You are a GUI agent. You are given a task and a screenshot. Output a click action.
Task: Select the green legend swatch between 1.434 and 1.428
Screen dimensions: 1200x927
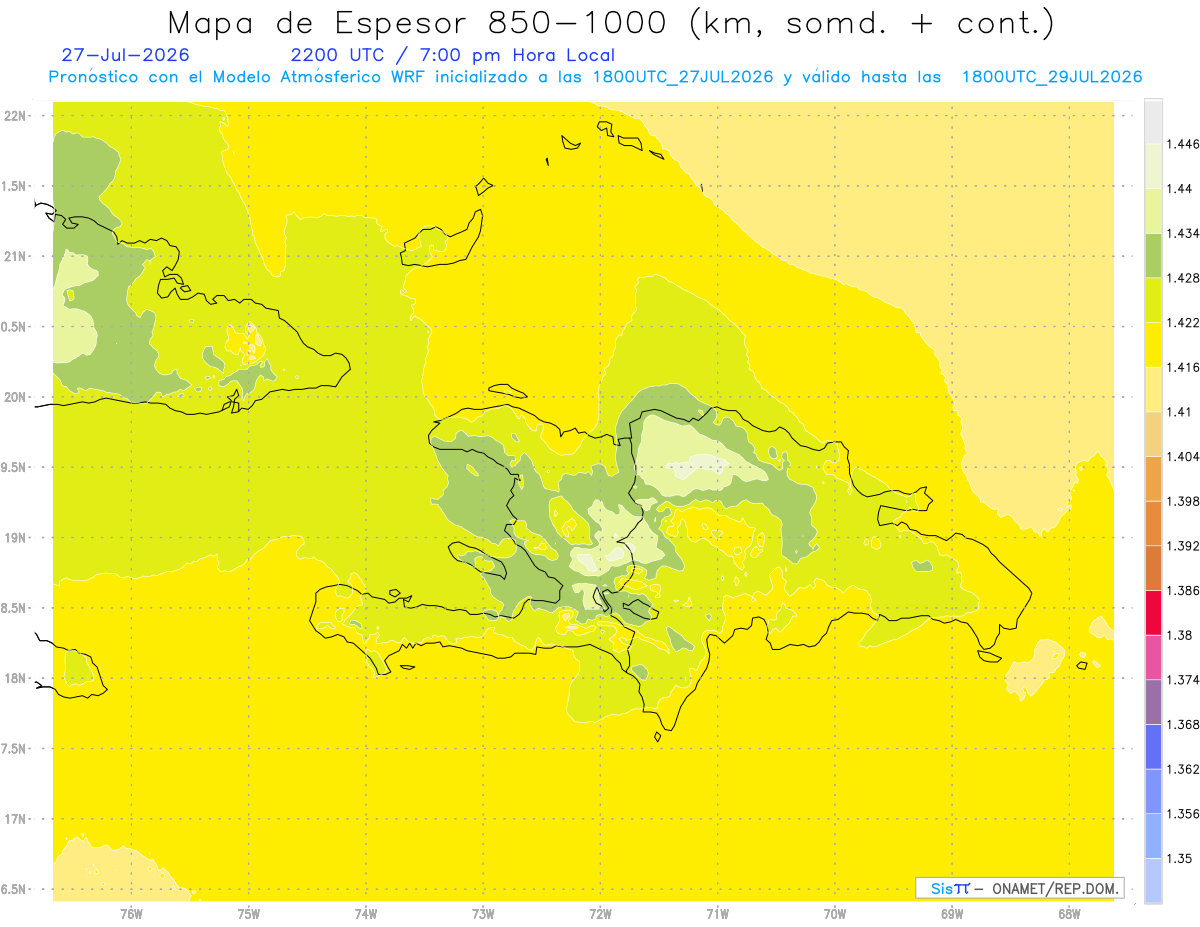(x=1153, y=255)
